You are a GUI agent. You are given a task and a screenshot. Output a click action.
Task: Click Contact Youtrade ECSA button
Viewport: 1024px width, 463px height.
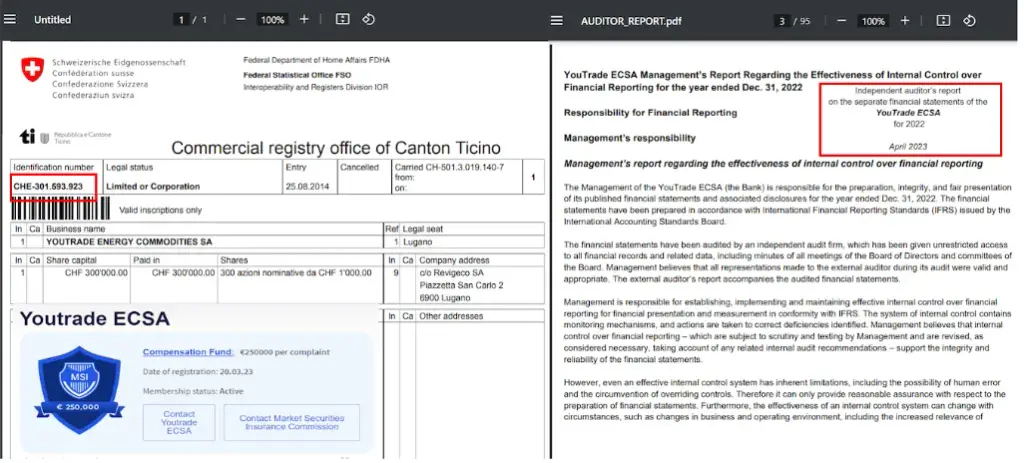(x=179, y=423)
